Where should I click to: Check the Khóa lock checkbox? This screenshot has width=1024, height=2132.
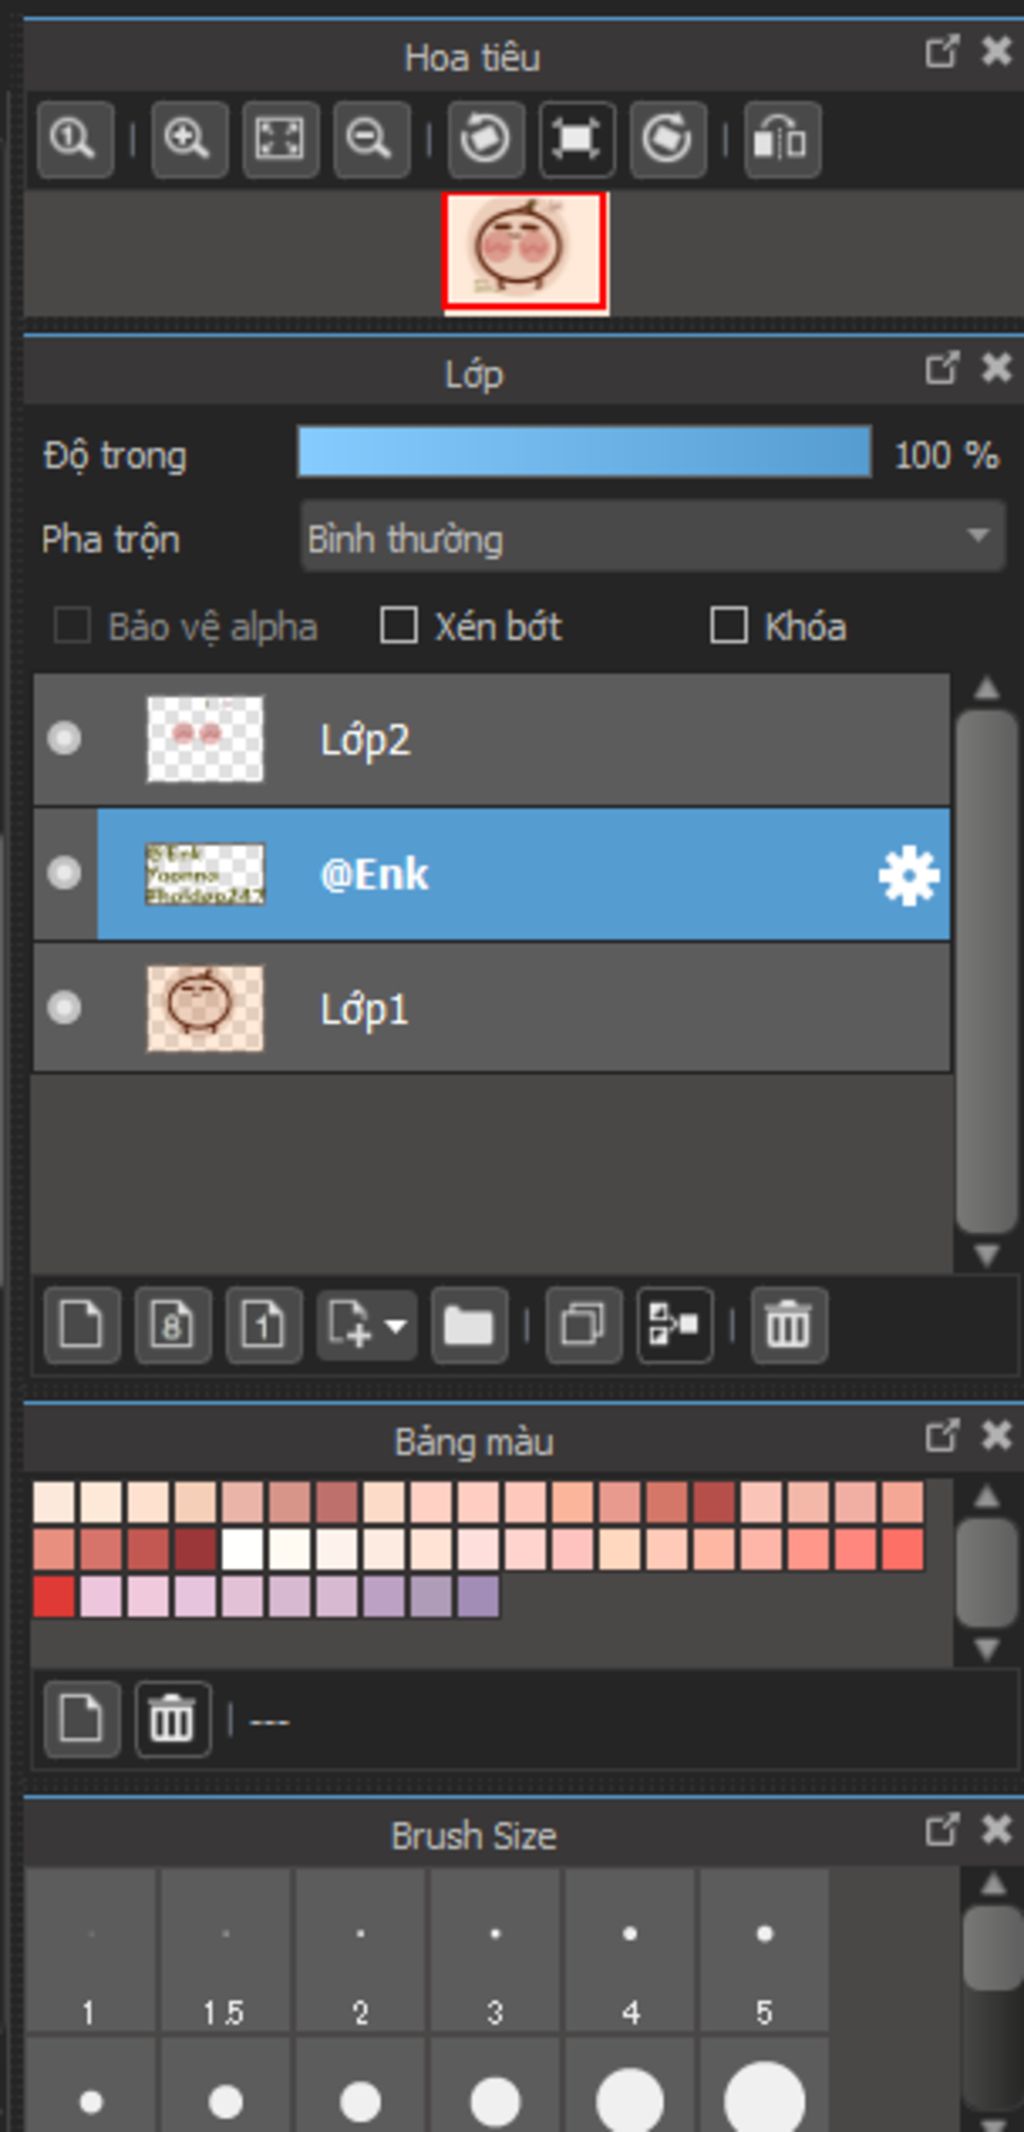coord(728,626)
